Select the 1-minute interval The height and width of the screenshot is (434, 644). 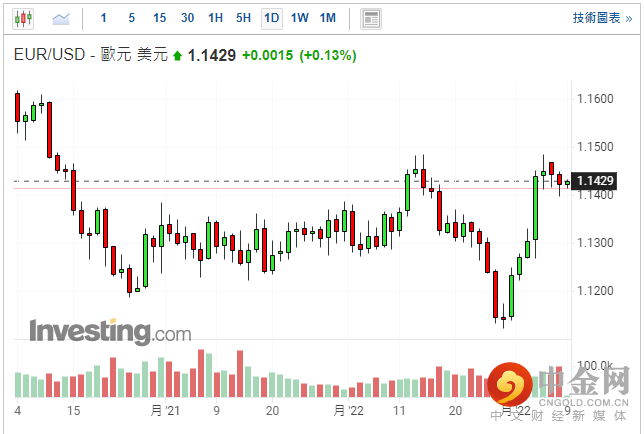[105, 18]
